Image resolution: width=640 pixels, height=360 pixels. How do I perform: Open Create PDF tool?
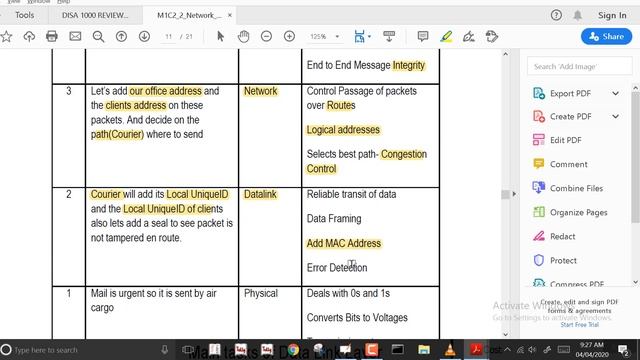pos(570,117)
